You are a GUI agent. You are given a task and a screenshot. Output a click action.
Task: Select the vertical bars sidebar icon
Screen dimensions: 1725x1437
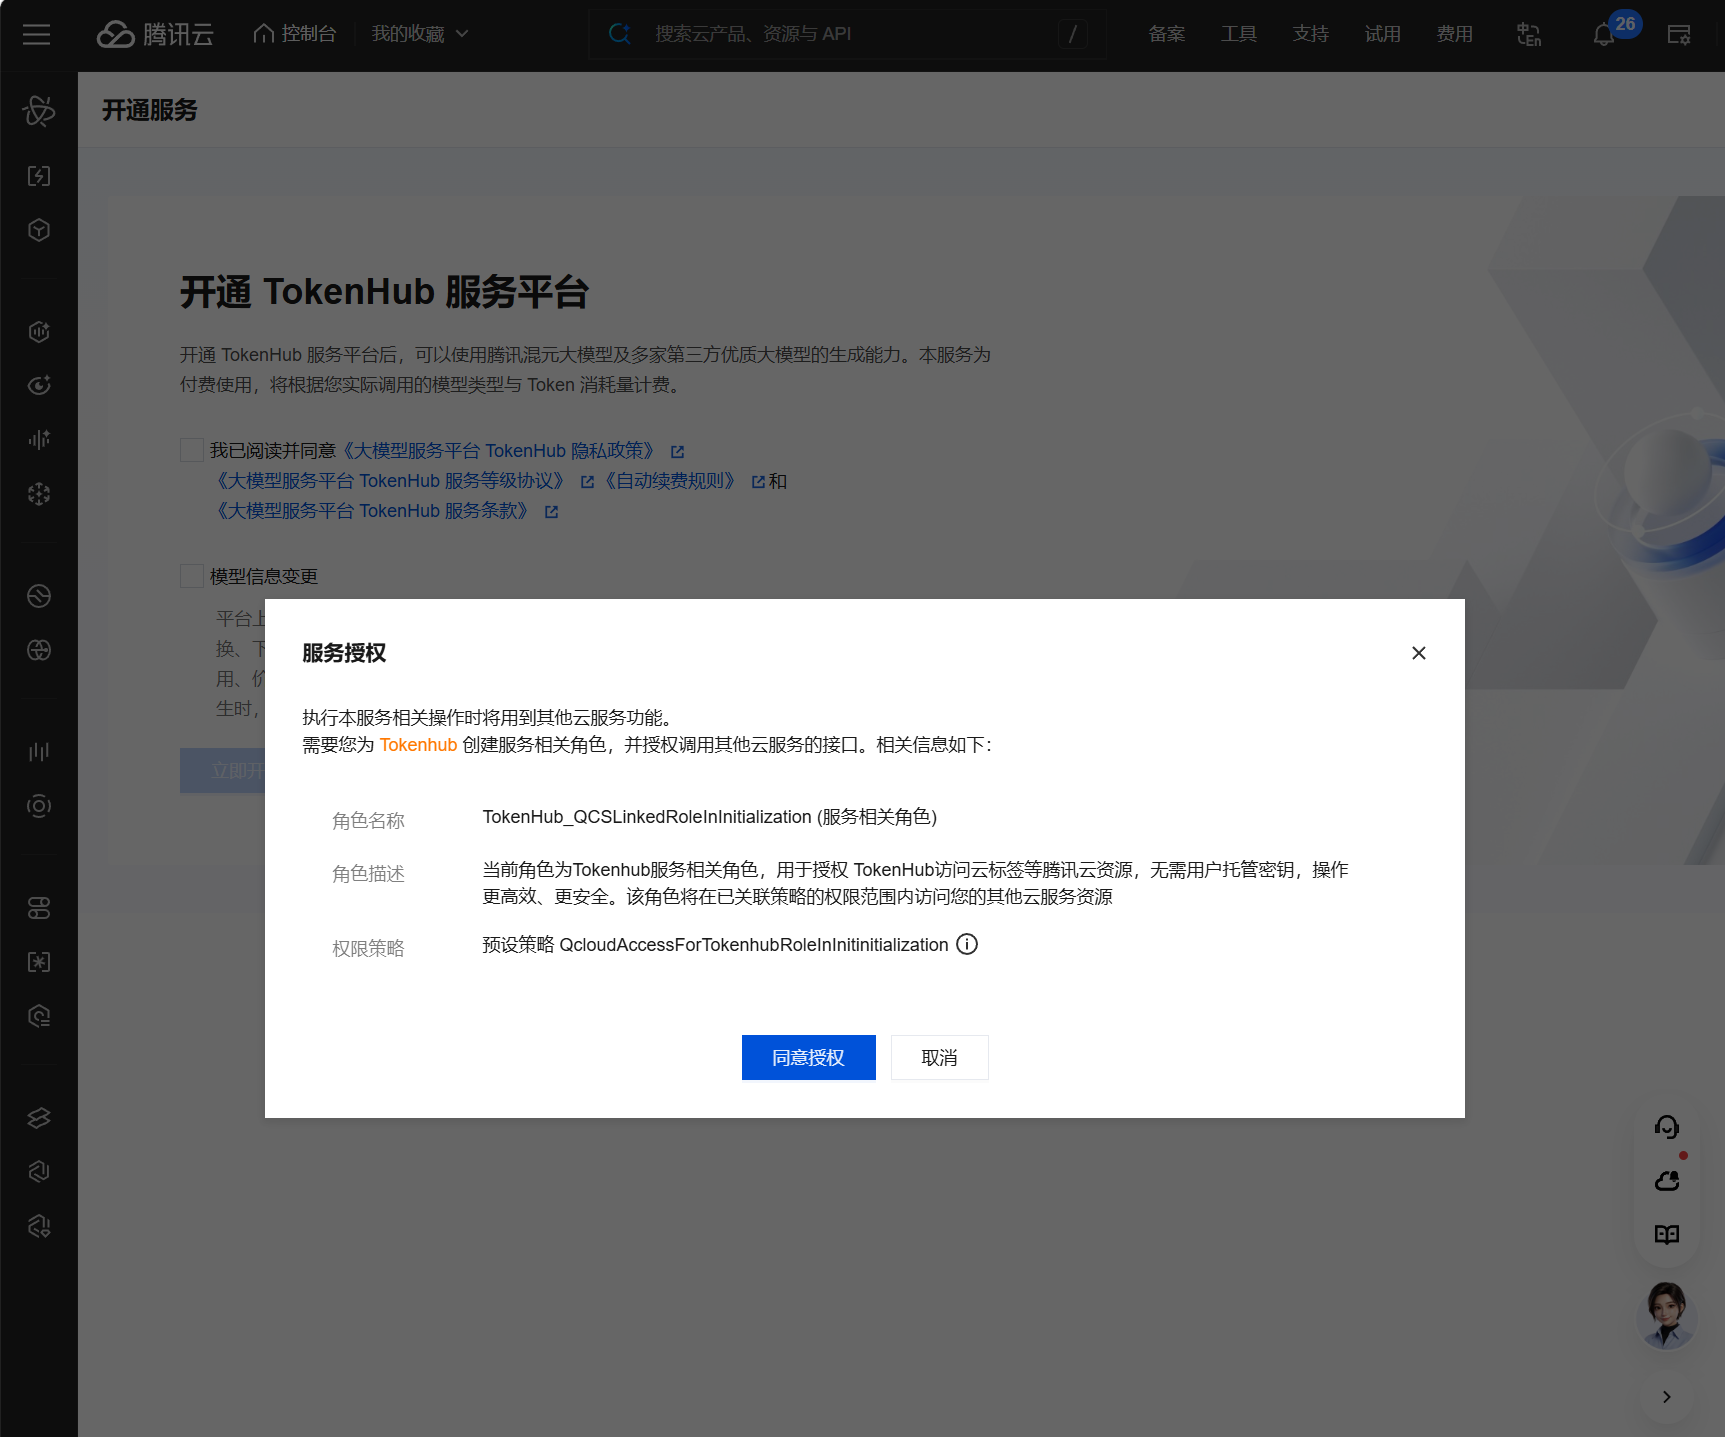[39, 752]
